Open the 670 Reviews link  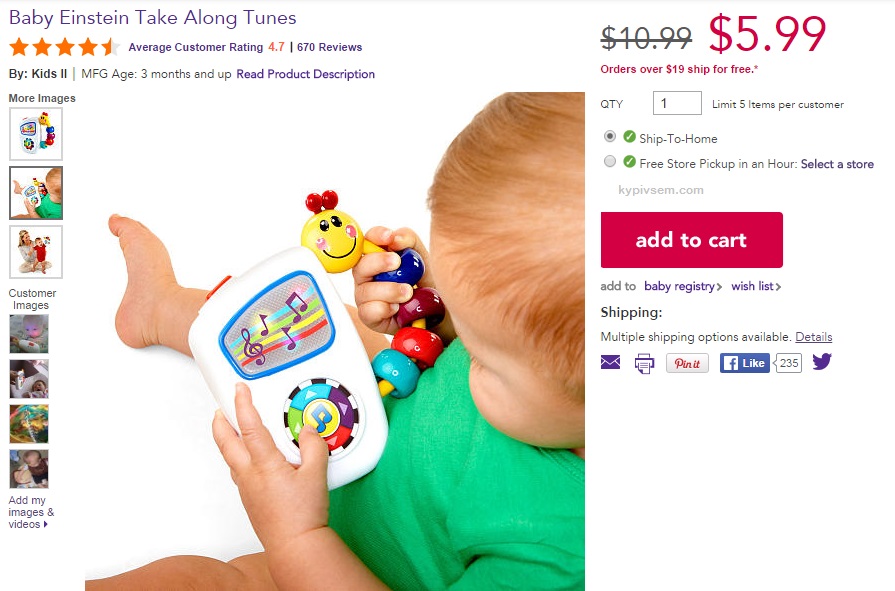329,47
